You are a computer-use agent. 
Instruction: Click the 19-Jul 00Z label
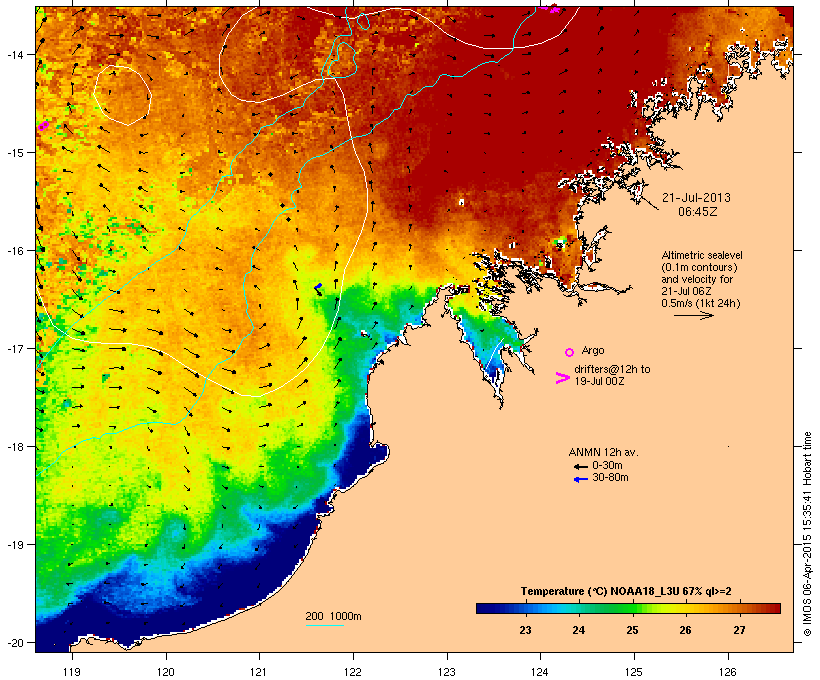[599, 381]
